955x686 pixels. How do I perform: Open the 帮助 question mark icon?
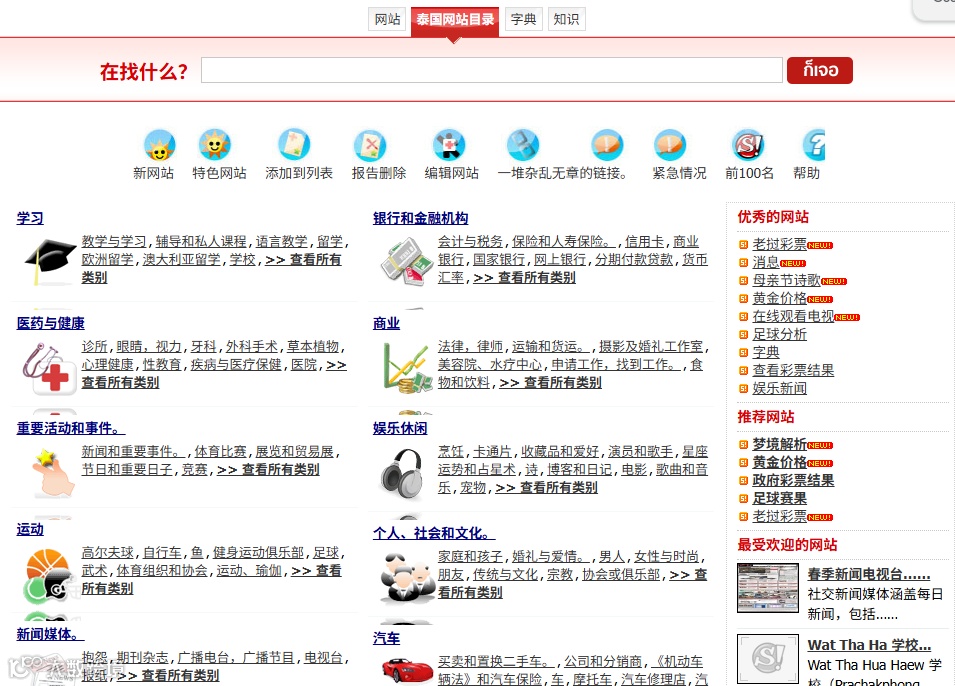[x=814, y=145]
